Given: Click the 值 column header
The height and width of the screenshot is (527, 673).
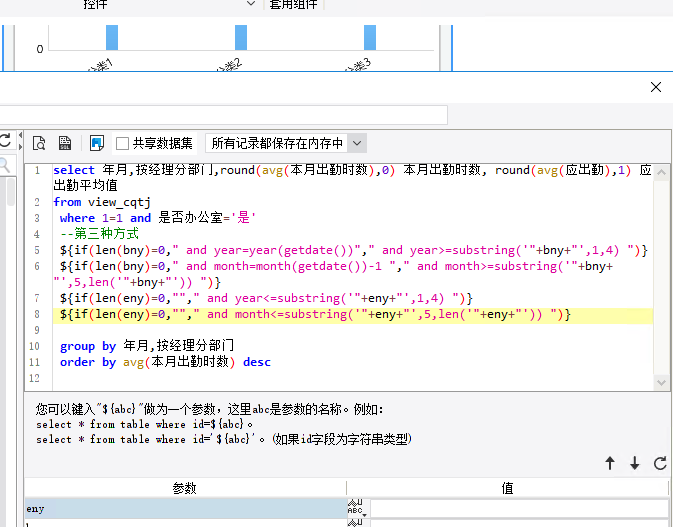Looking at the screenshot, I should [507, 488].
